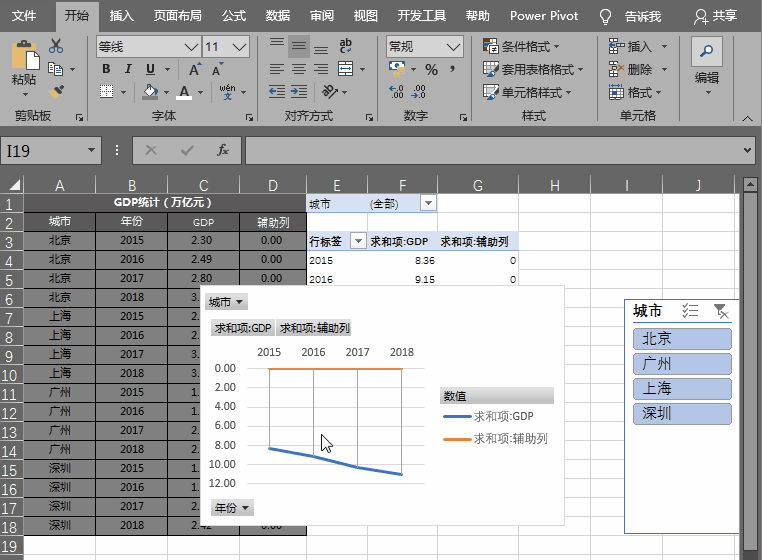
Task: Open the 编辑 search group
Action: tap(707, 66)
